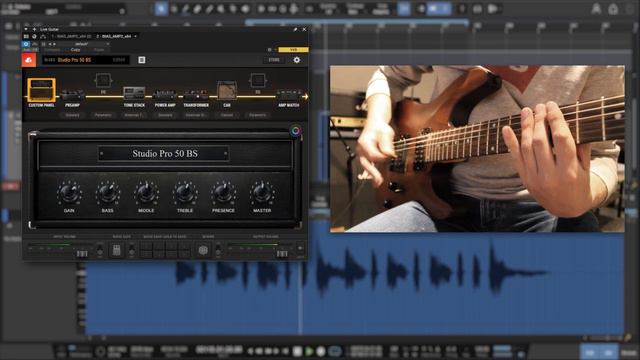Click the Bass knob
Screen dimensions: 640x360
[107, 192]
